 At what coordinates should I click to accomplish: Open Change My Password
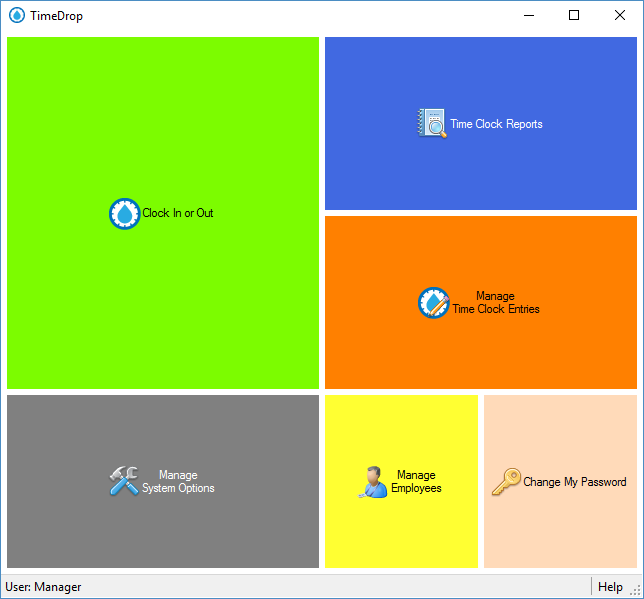(x=560, y=482)
